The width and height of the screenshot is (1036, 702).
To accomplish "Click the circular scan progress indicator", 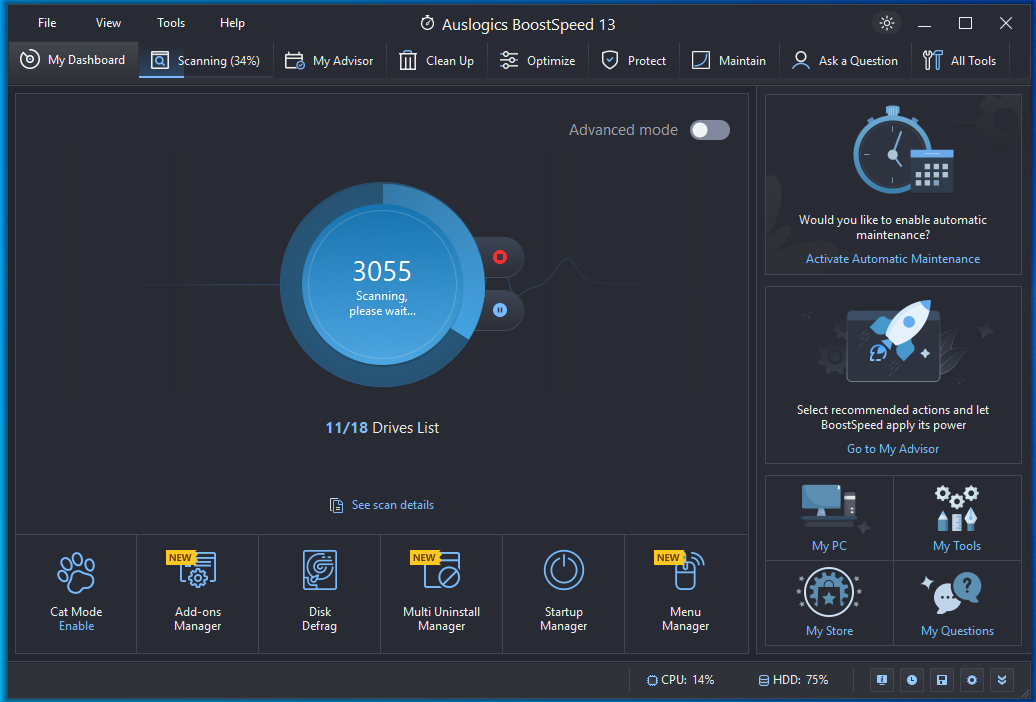I will point(383,284).
